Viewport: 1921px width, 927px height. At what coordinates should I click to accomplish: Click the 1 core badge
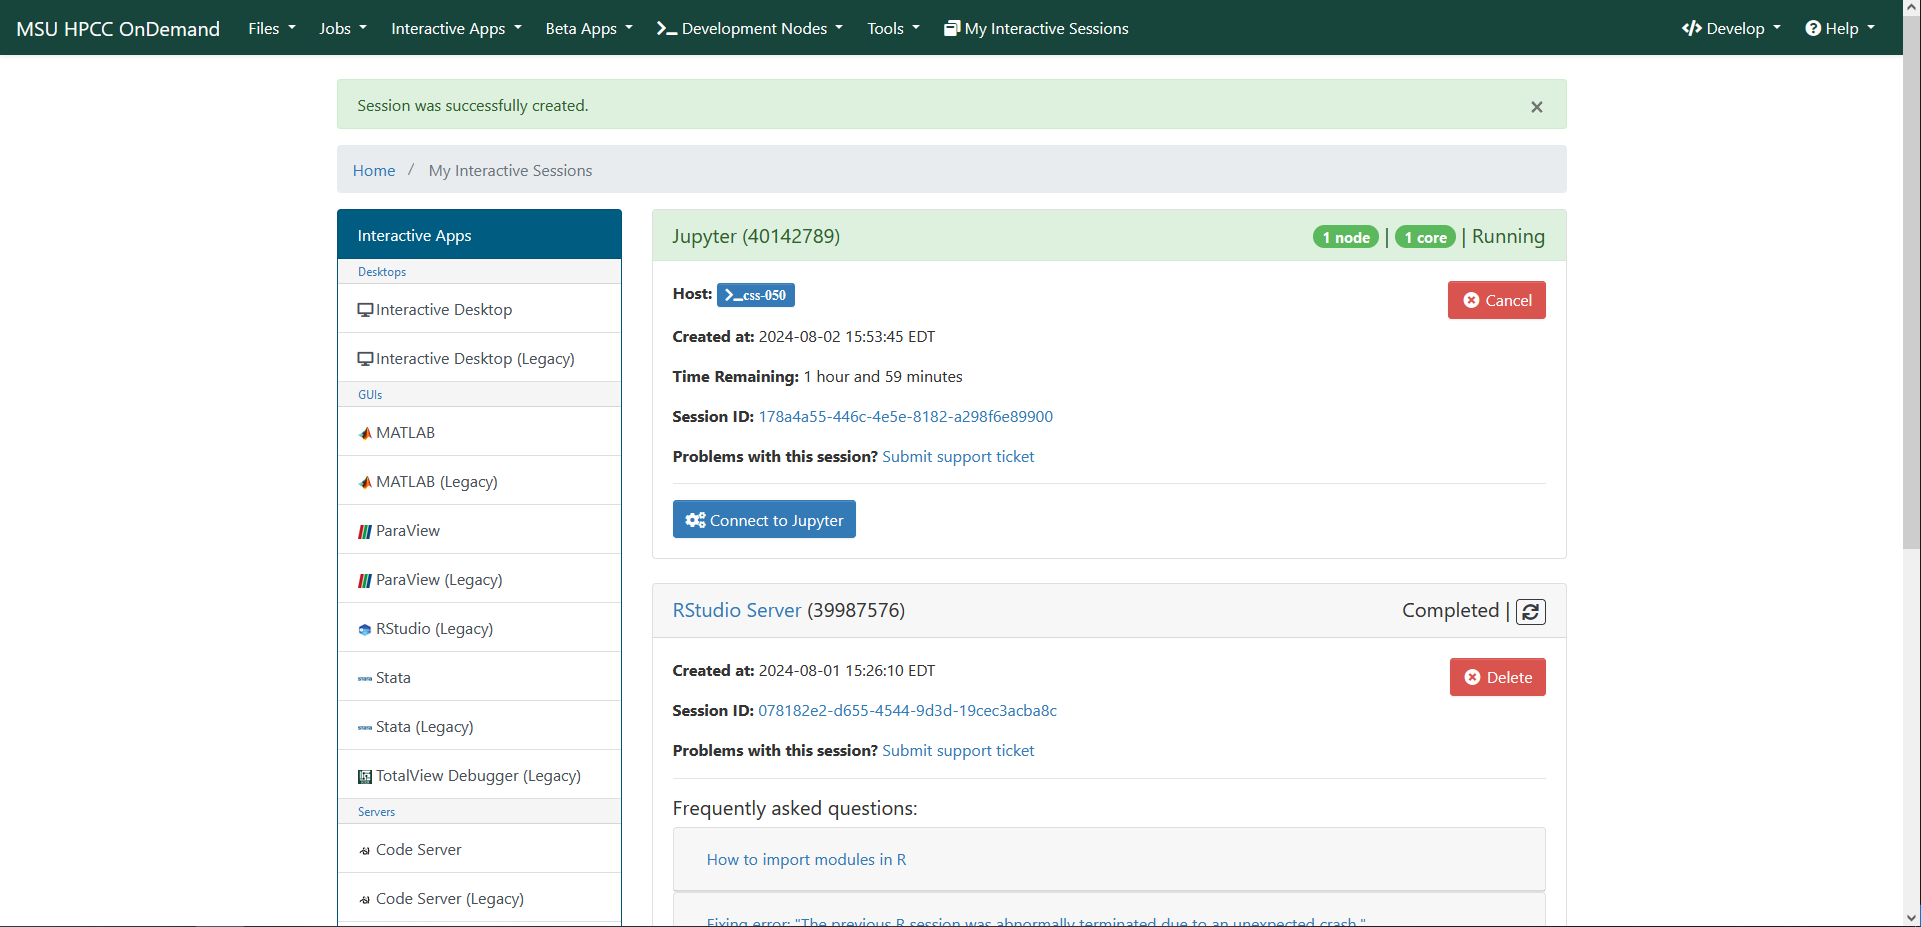(x=1425, y=237)
